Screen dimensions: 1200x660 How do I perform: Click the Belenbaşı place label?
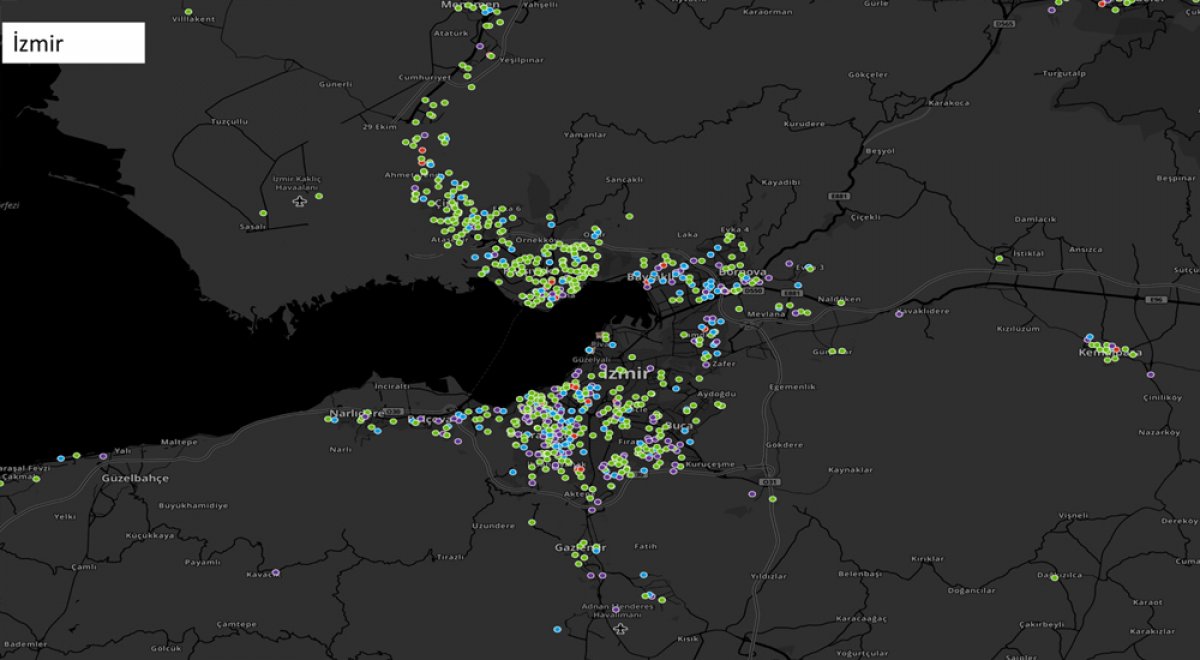tap(860, 574)
